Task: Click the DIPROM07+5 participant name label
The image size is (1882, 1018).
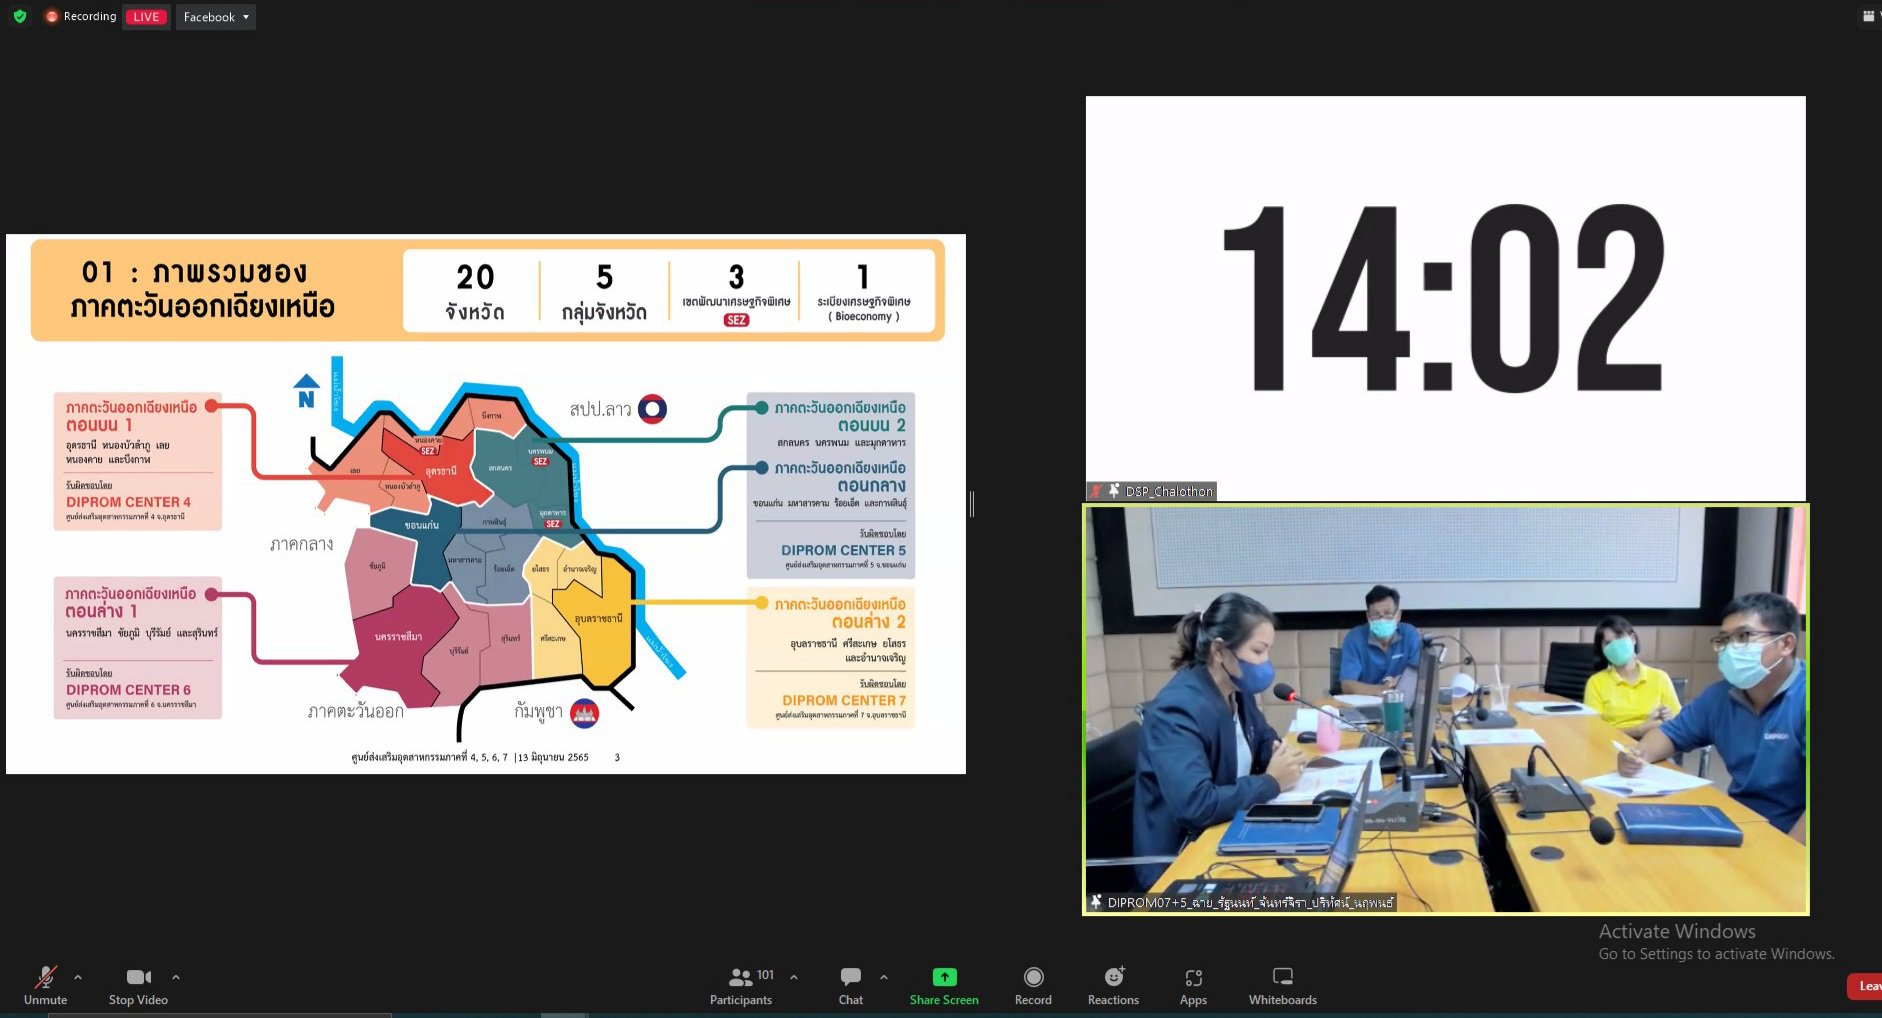Action: tap(1250, 902)
